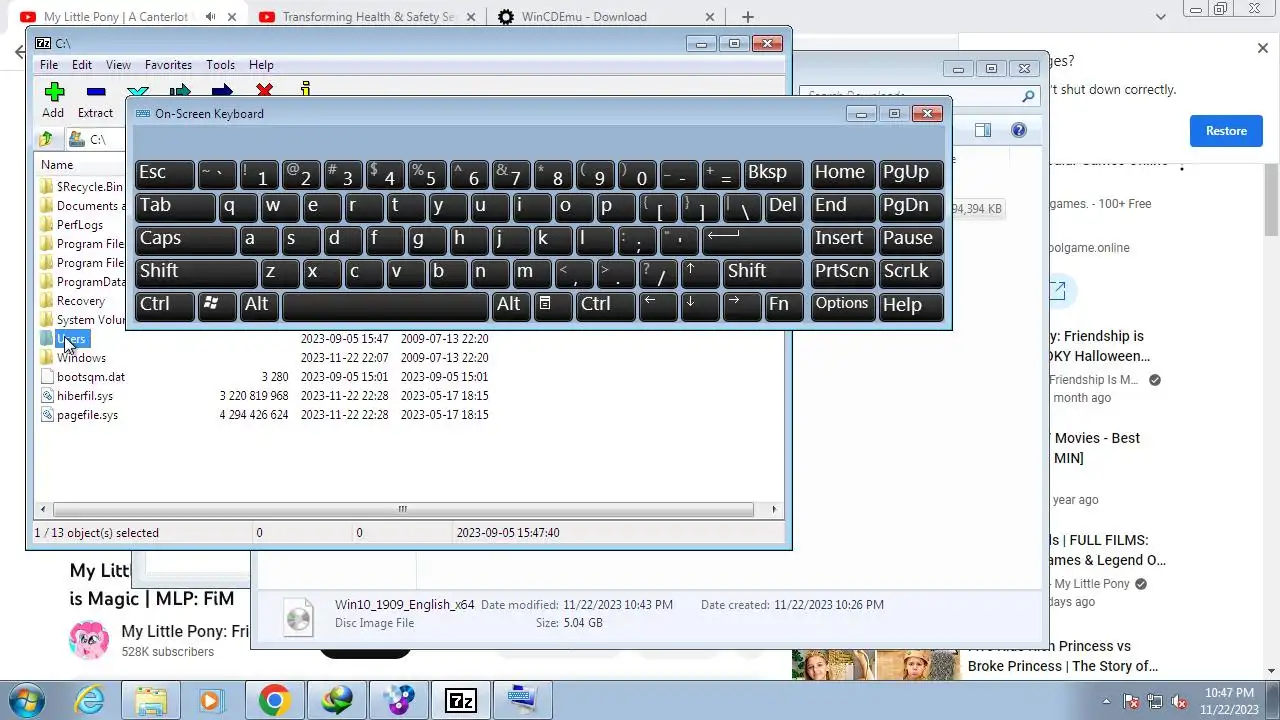The height and width of the screenshot is (720, 1280).
Task: Click the Google Chrome taskbar icon
Action: (274, 700)
